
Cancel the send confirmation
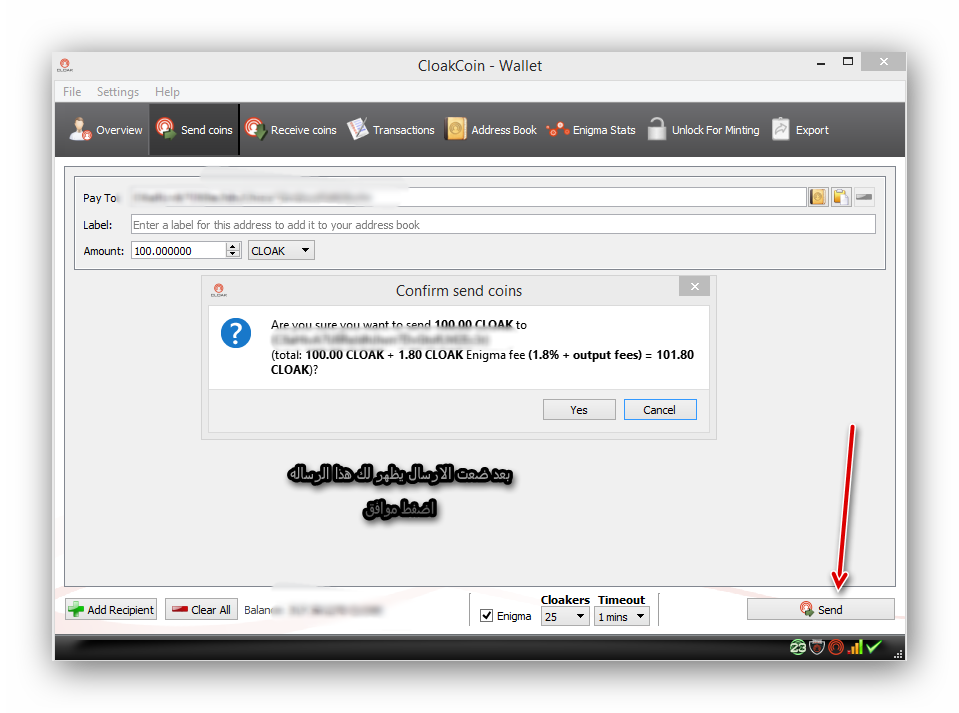coord(660,410)
